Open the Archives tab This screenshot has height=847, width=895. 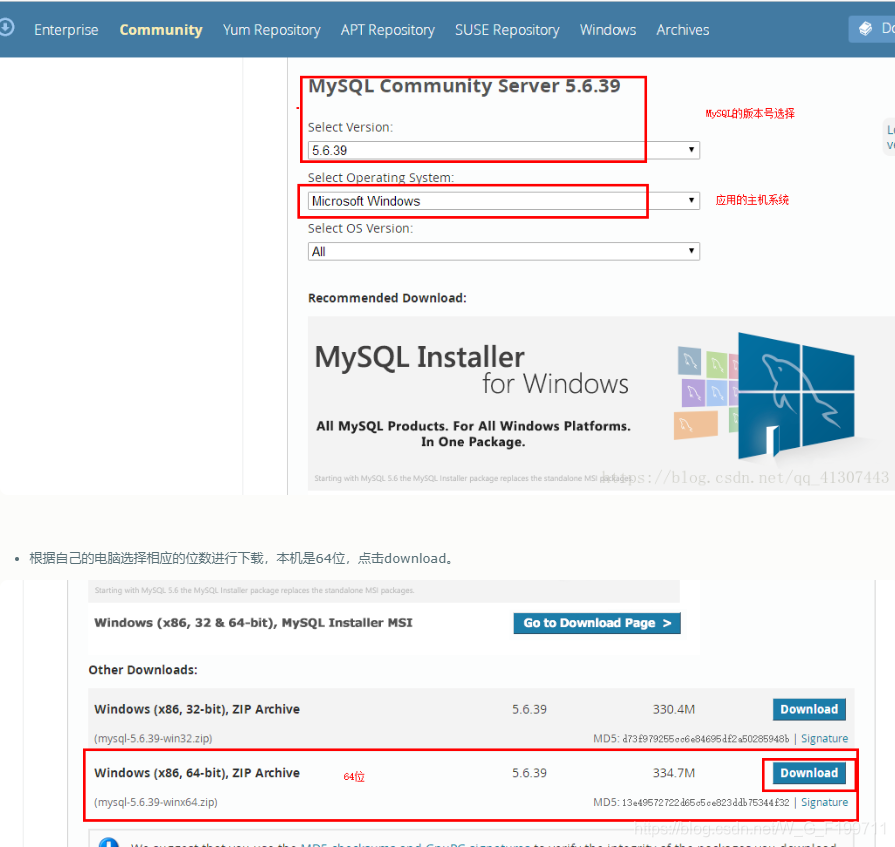point(683,30)
